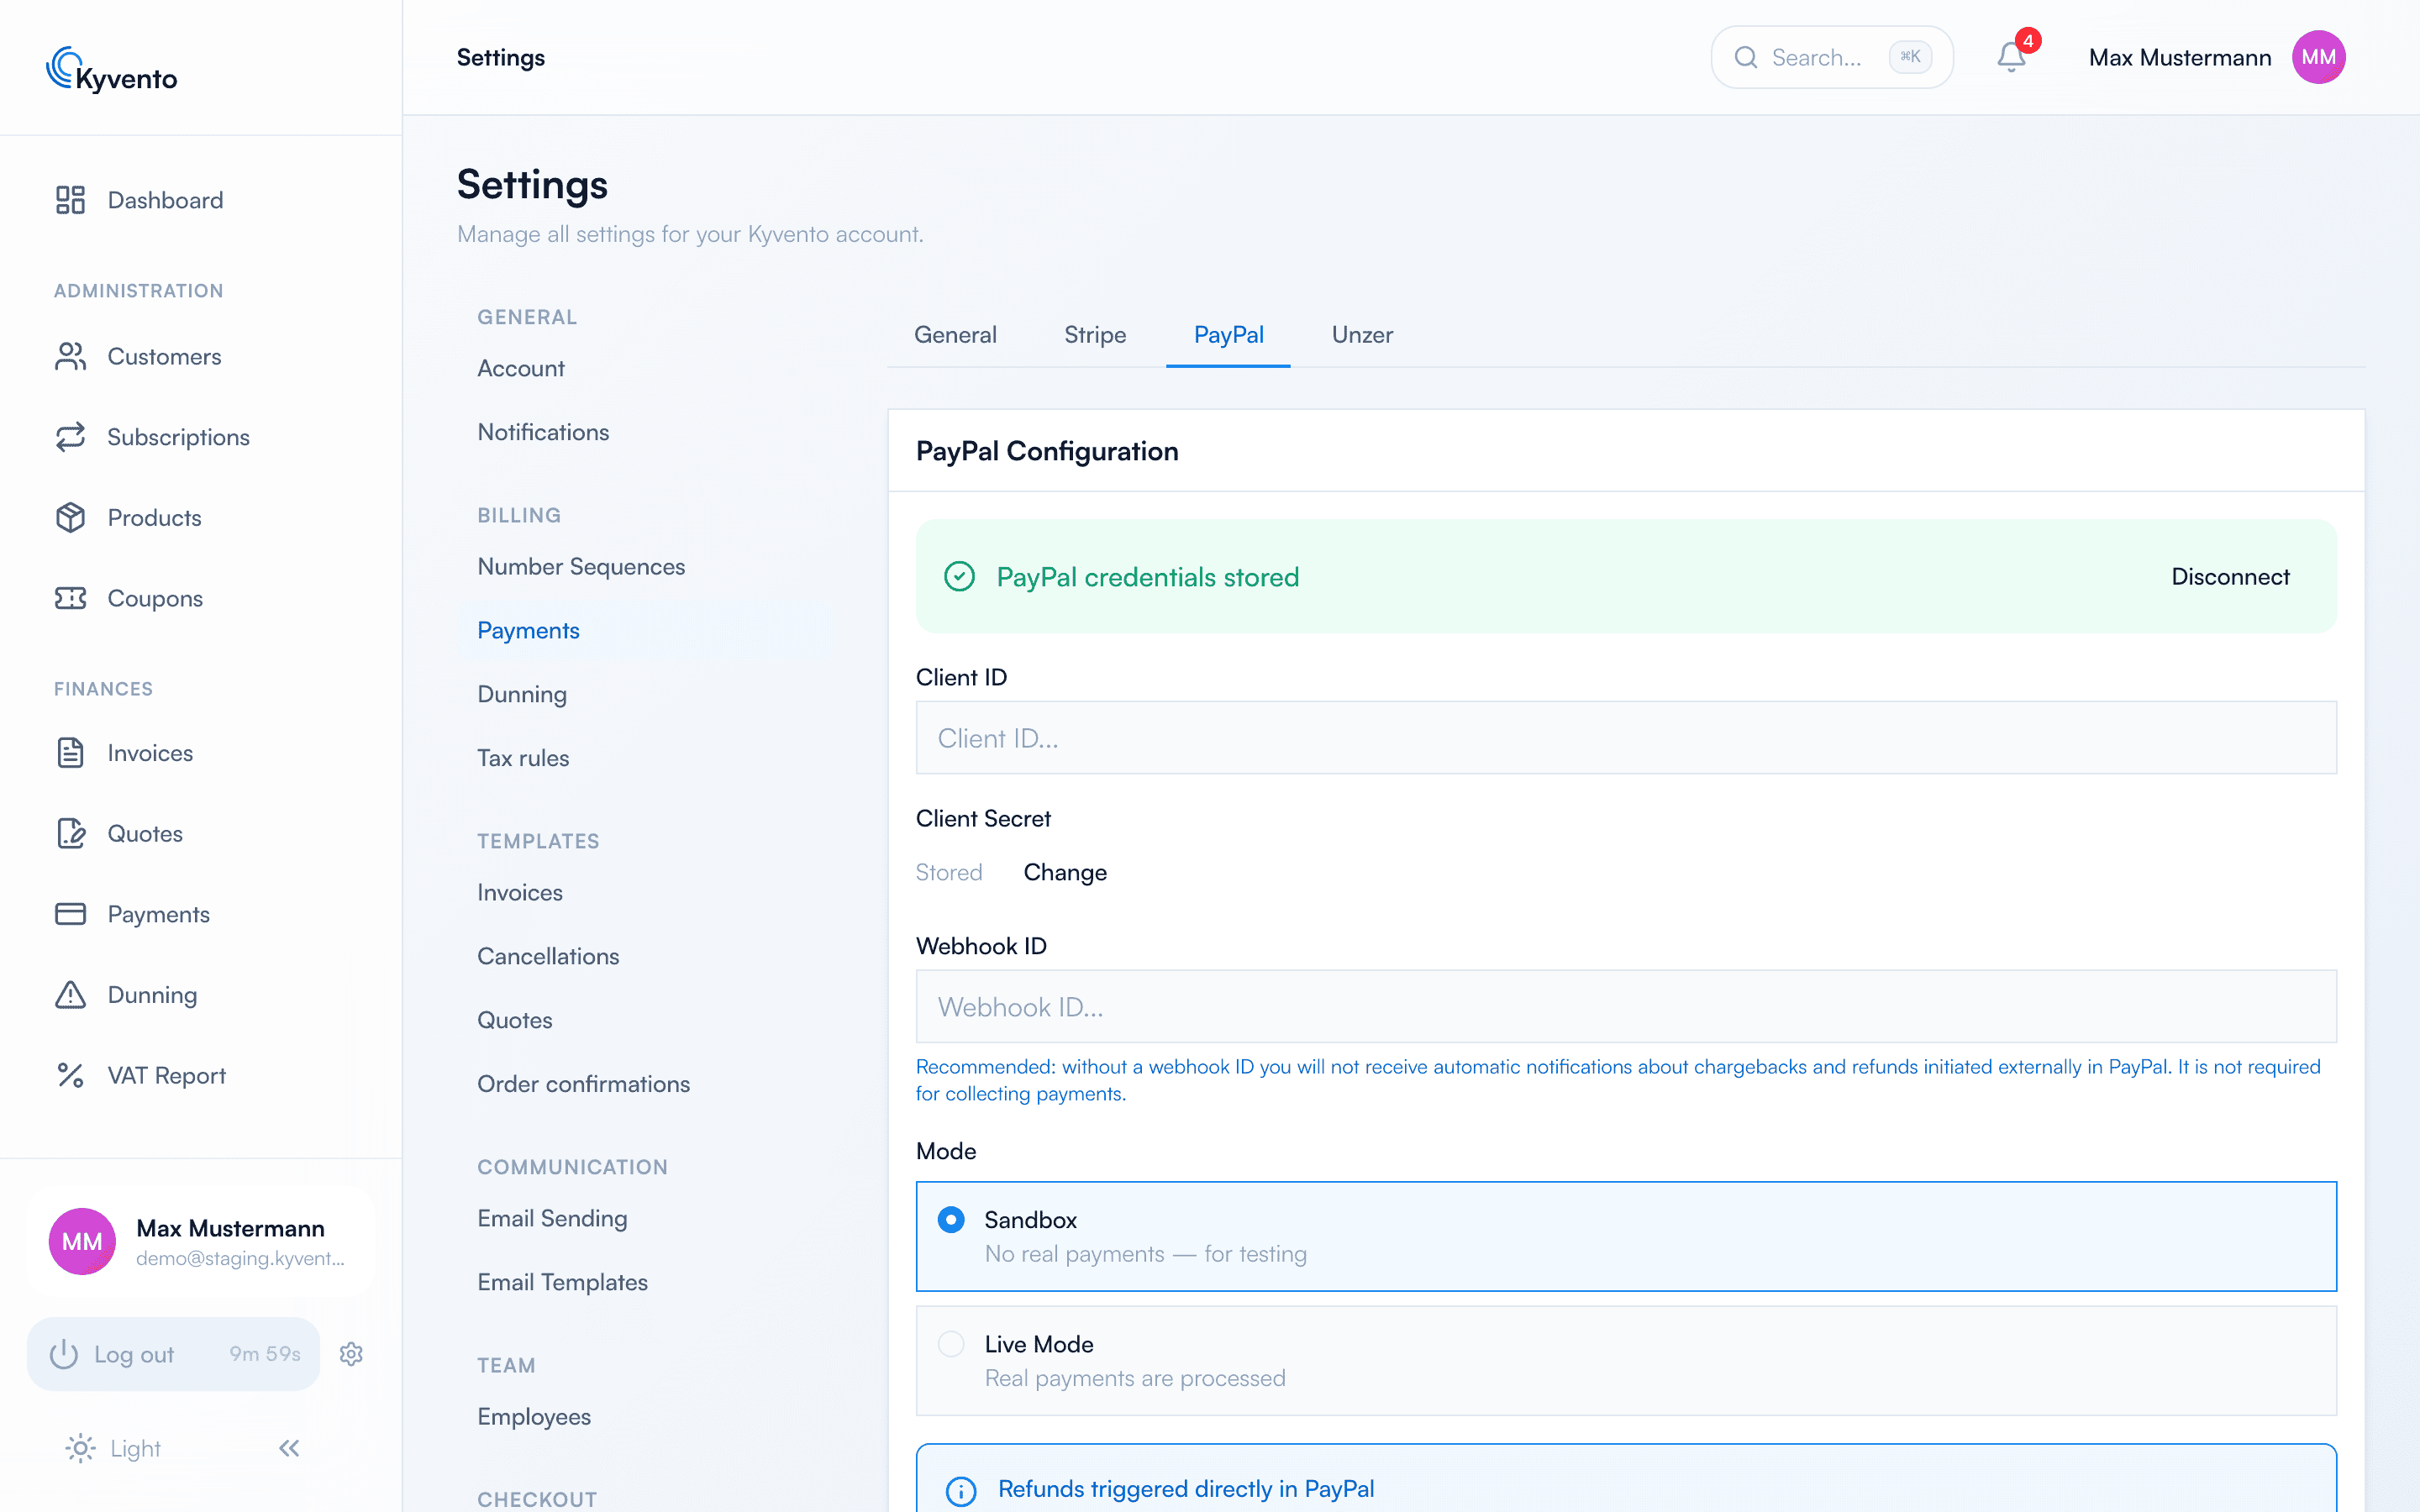The width and height of the screenshot is (2420, 1512).
Task: Click the sidebar Payments card icon
Action: click(70, 914)
